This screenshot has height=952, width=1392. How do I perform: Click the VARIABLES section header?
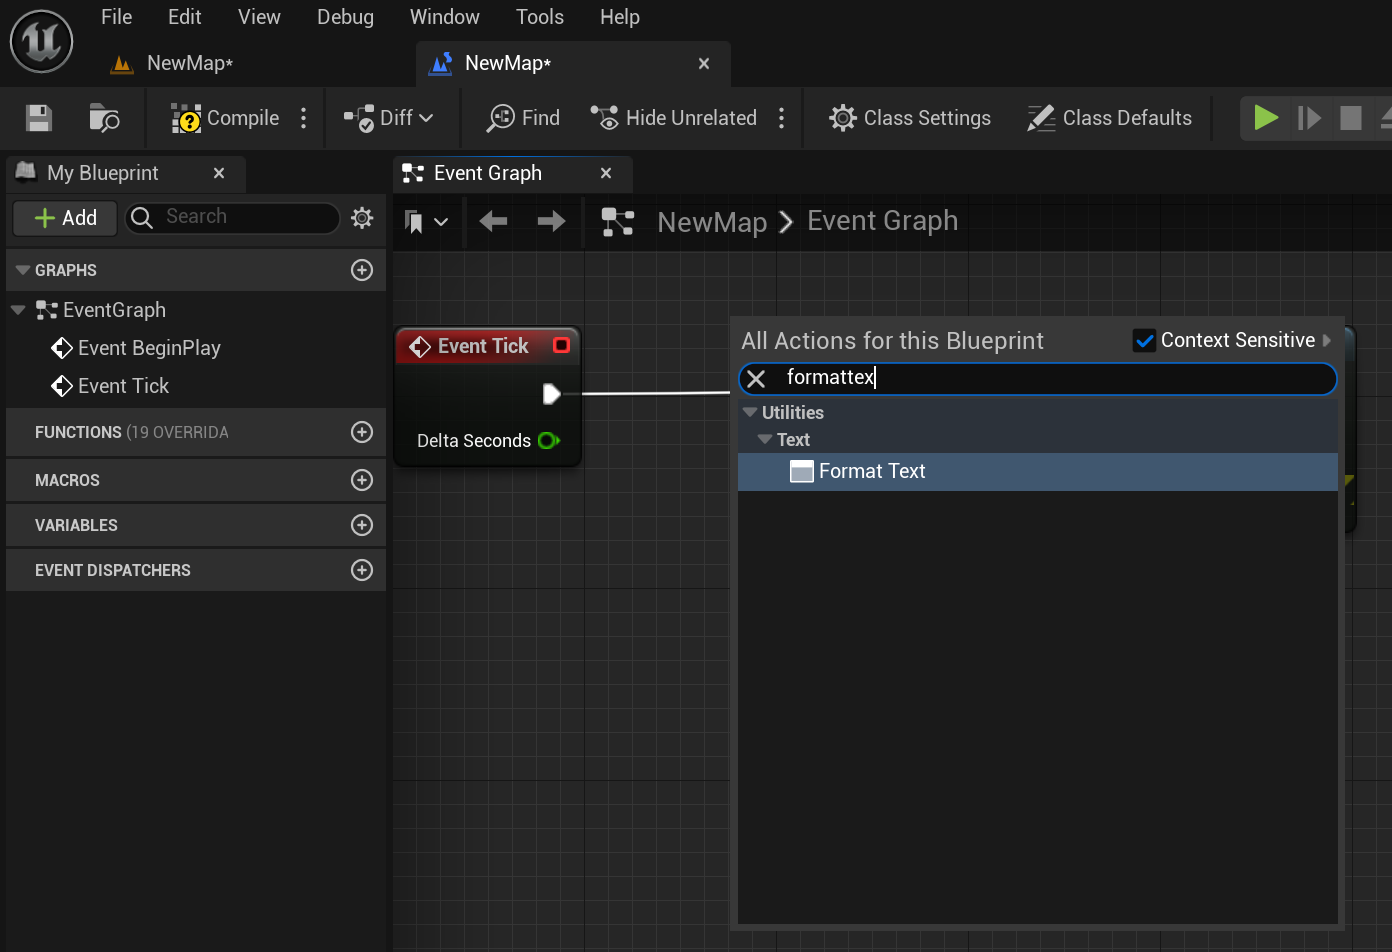(x=196, y=525)
